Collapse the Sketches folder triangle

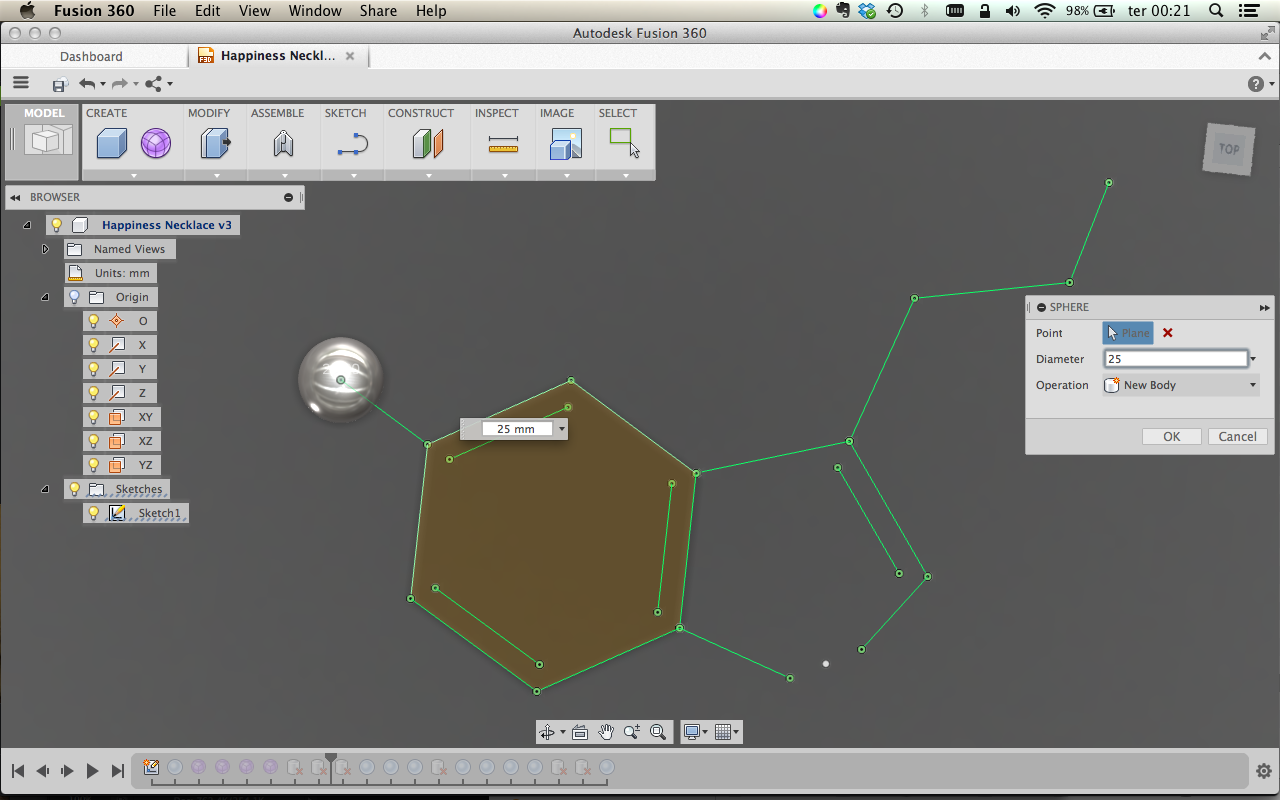coord(44,489)
